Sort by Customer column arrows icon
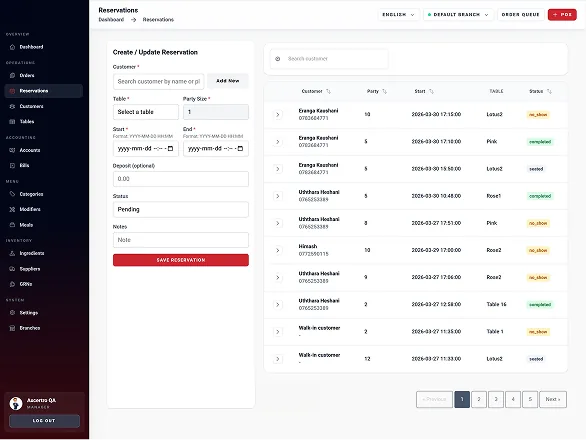Screen dimensions: 586x440 [x=328, y=91]
